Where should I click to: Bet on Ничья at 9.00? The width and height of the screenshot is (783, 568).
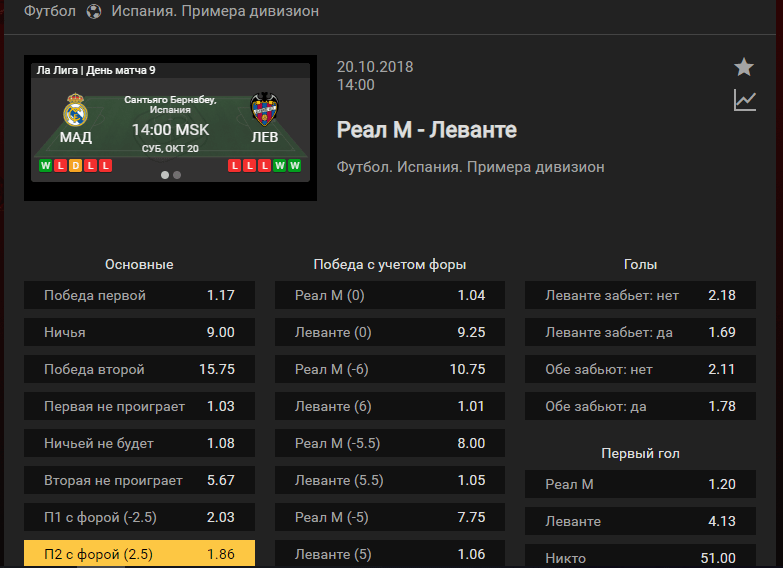(x=139, y=332)
